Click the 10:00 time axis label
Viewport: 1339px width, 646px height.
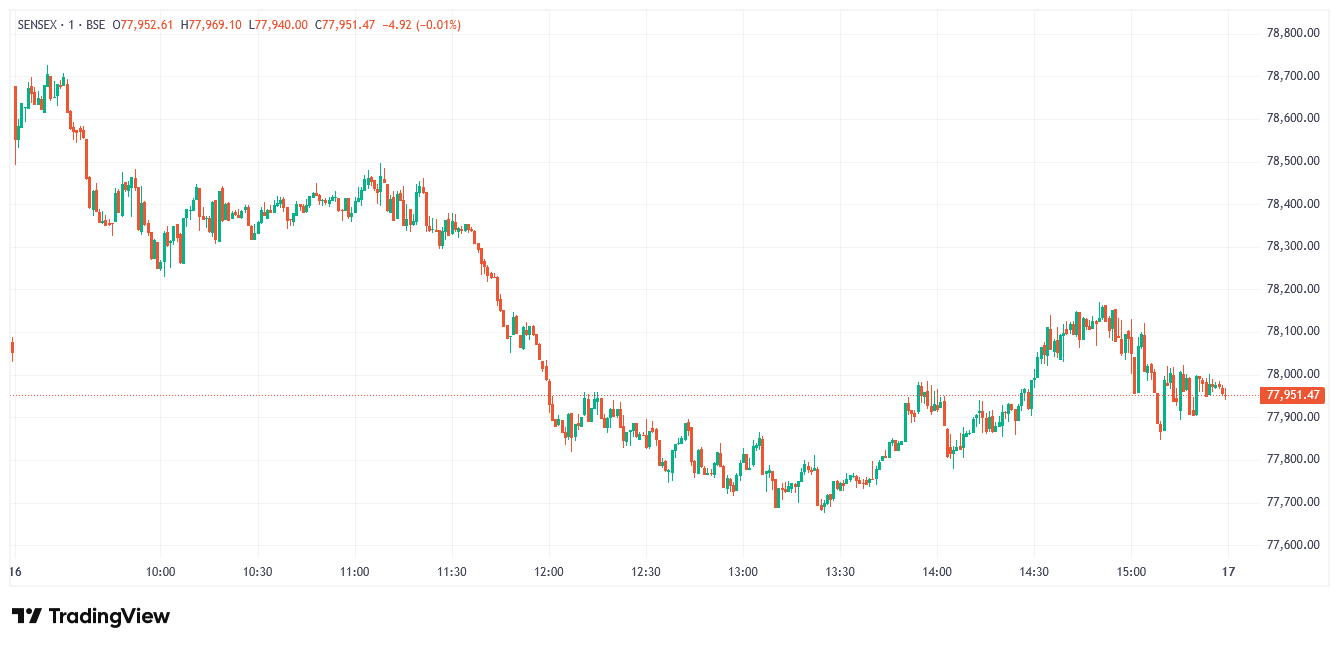coord(161,572)
